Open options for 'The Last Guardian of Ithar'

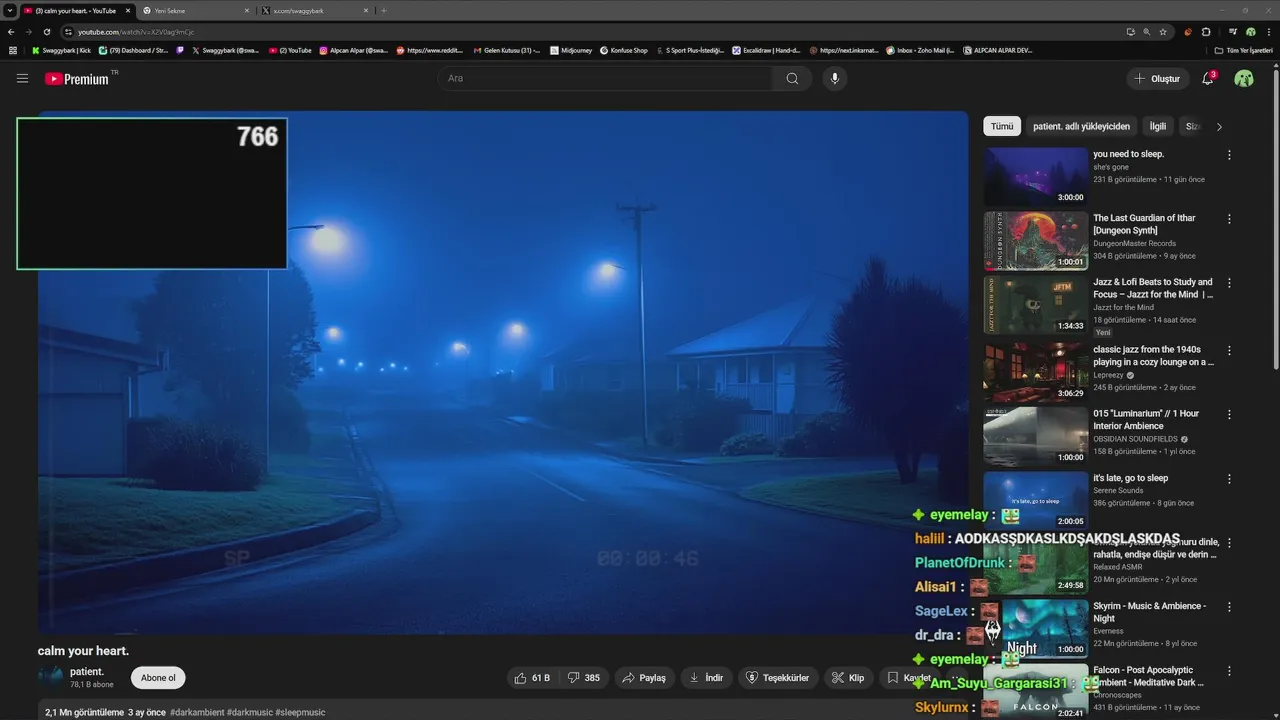tap(1229, 219)
